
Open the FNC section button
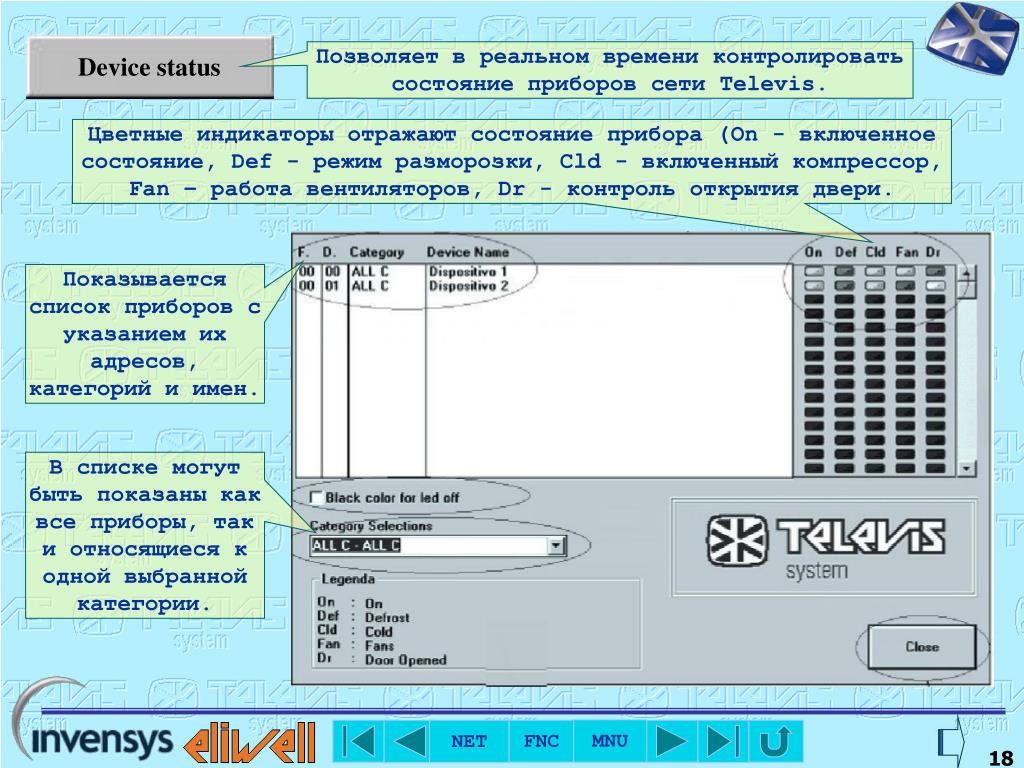click(541, 741)
